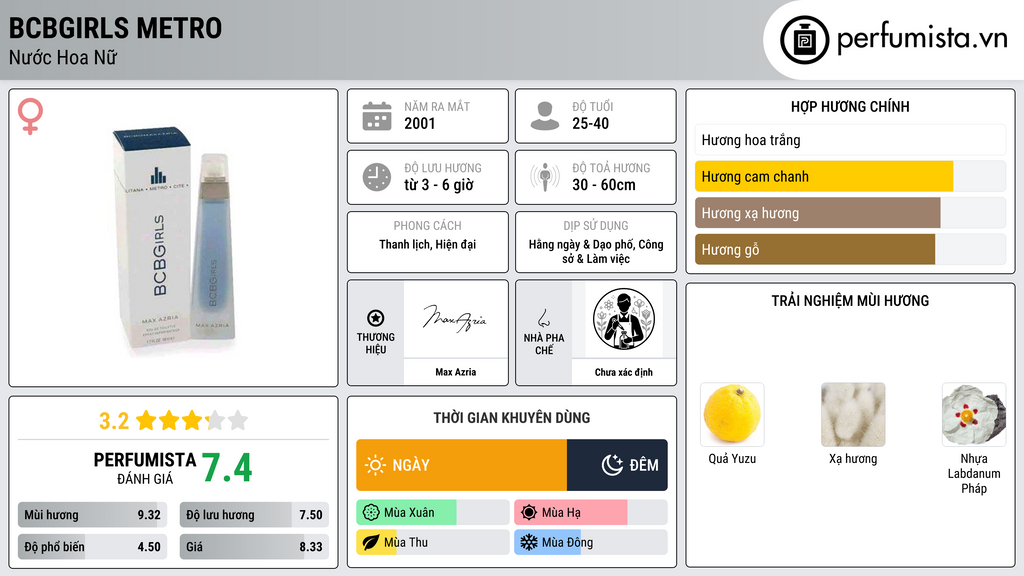Image resolution: width=1024 pixels, height=576 pixels.
Task: Click the Thời gian khuyên dùng heading
Action: 512,418
